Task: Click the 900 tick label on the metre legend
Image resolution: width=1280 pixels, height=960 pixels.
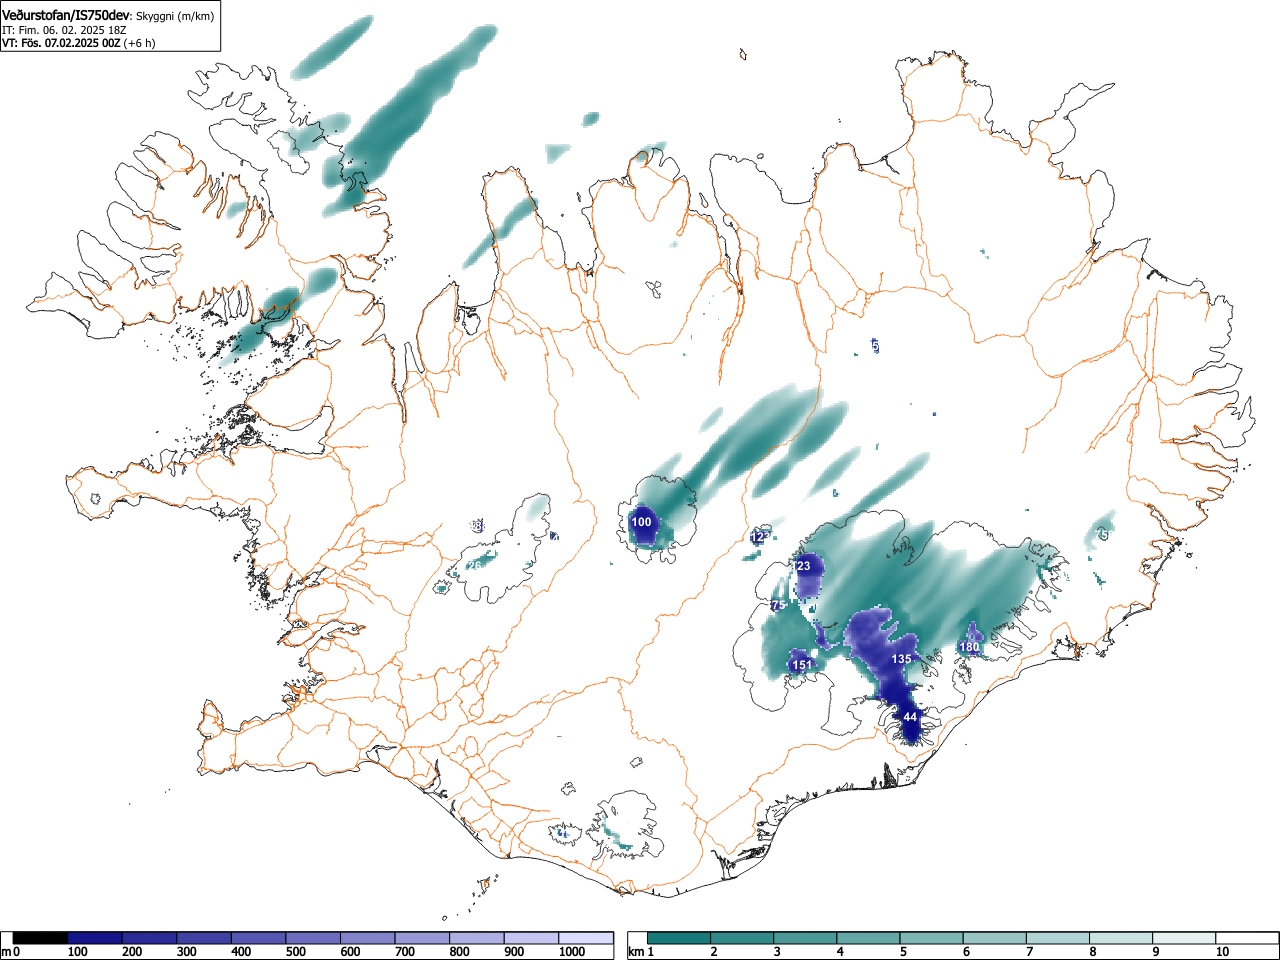Action: coord(514,952)
